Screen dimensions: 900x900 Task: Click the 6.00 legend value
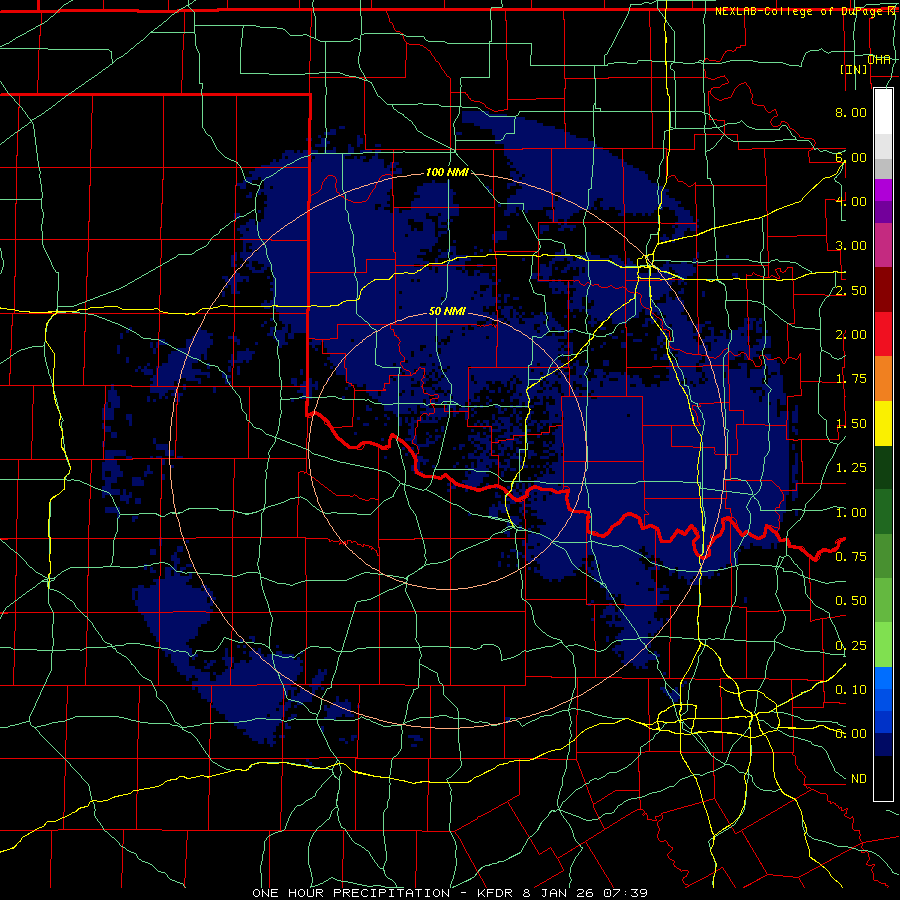click(x=851, y=157)
